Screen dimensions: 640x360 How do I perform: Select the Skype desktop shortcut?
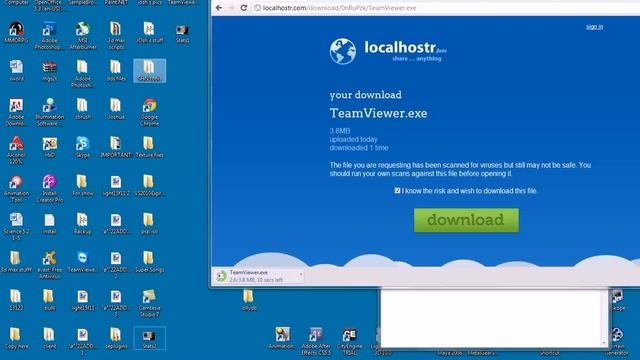pyautogui.click(x=83, y=147)
